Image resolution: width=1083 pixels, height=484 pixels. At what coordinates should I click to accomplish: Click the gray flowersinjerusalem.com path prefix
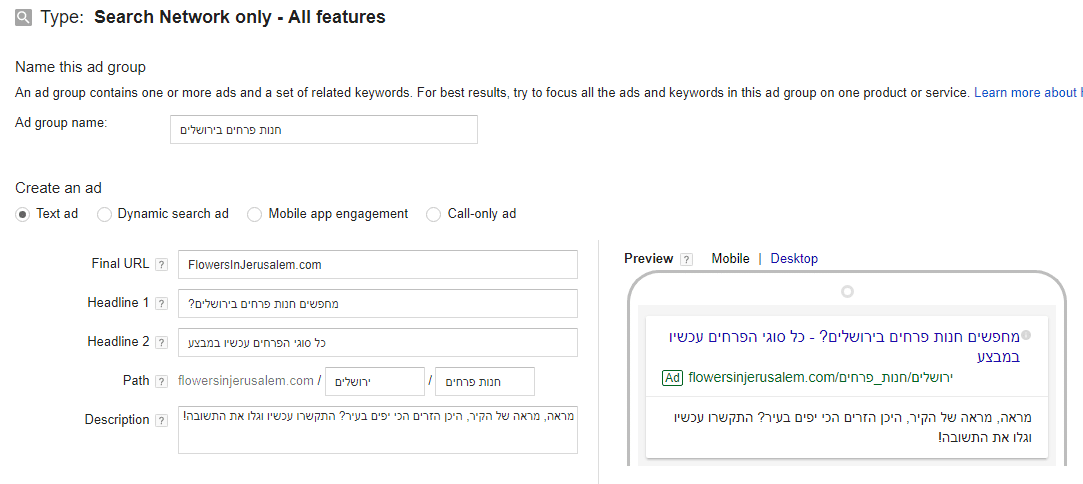click(x=246, y=380)
